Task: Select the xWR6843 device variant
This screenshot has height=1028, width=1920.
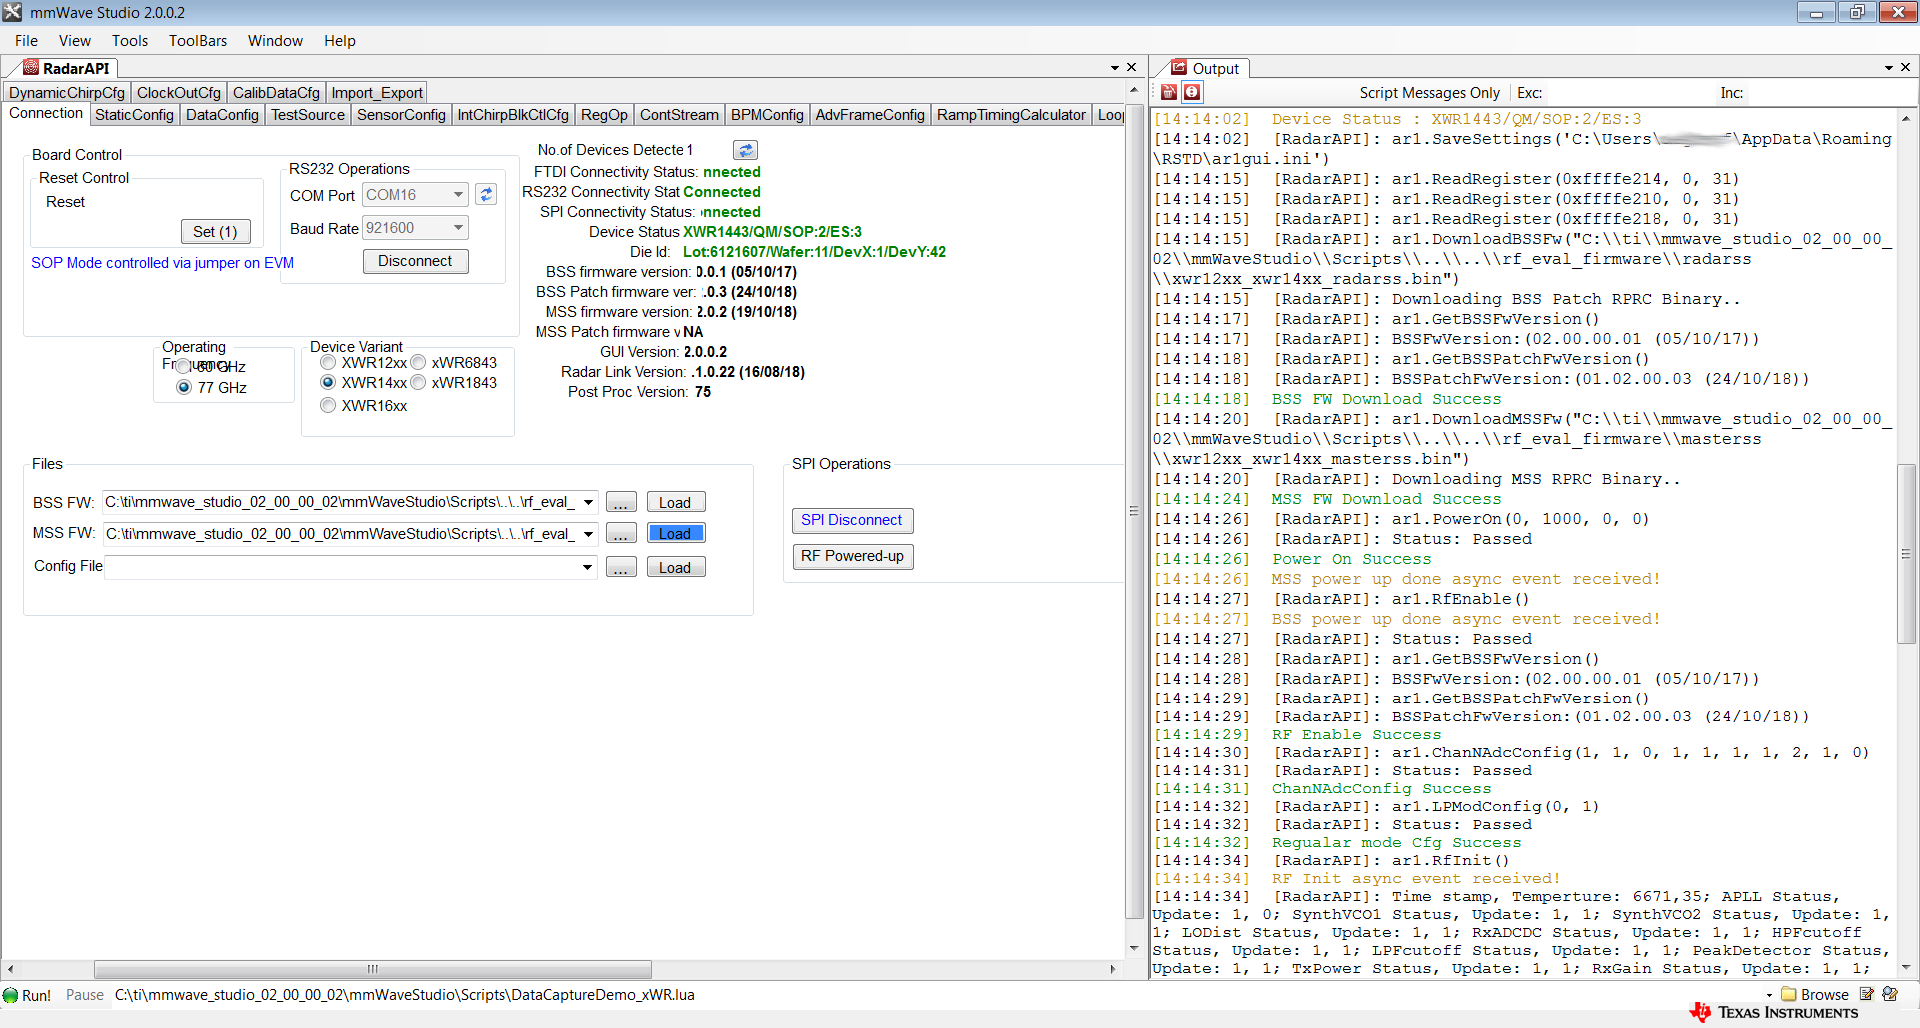Action: pyautogui.click(x=418, y=362)
